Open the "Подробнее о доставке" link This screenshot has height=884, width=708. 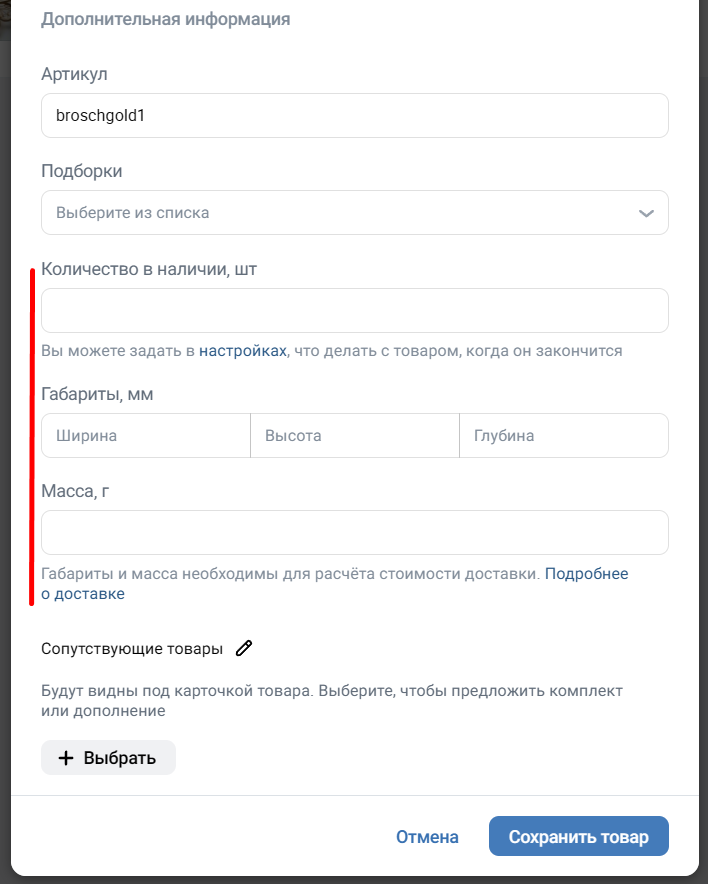(586, 574)
